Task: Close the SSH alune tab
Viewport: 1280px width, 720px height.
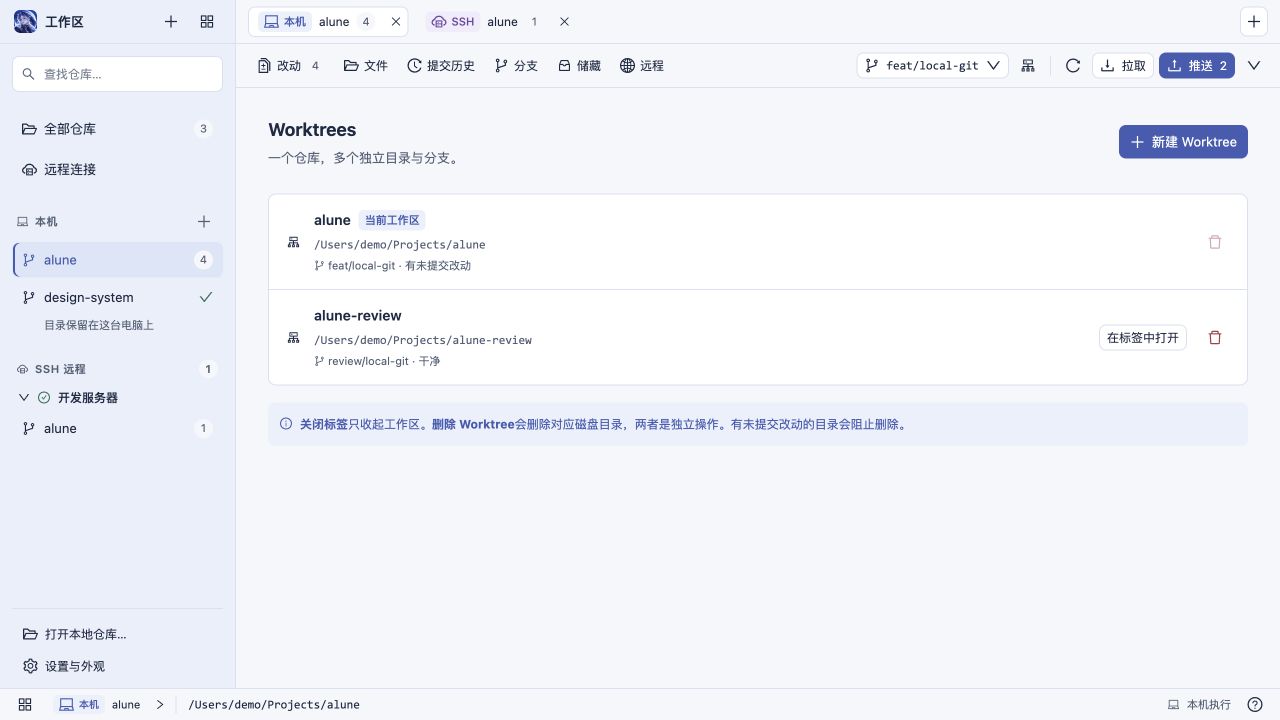Action: point(564,22)
